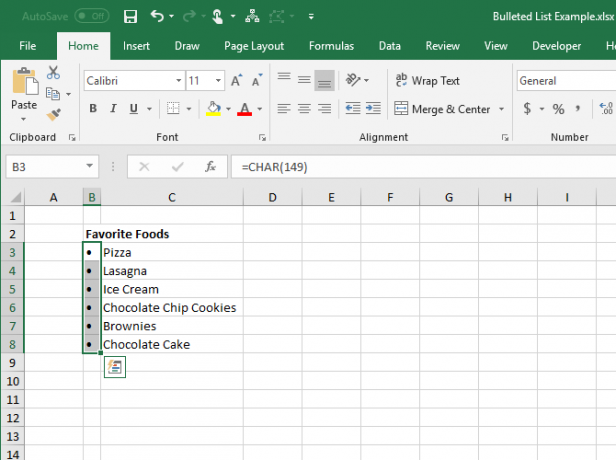Decrease font size with small A

(257, 81)
